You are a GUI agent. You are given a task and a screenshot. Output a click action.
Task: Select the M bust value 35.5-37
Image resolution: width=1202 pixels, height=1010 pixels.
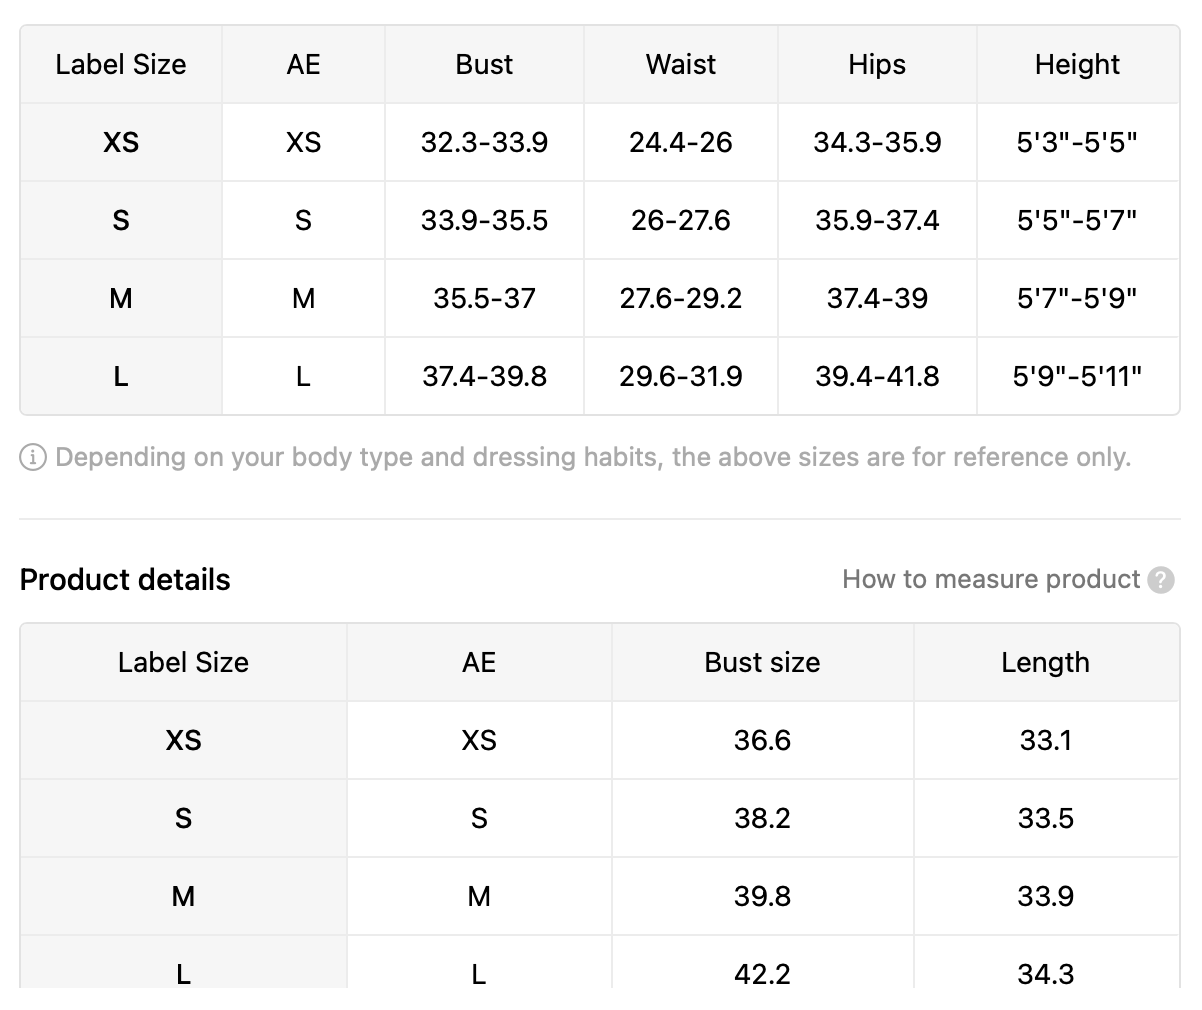[484, 298]
